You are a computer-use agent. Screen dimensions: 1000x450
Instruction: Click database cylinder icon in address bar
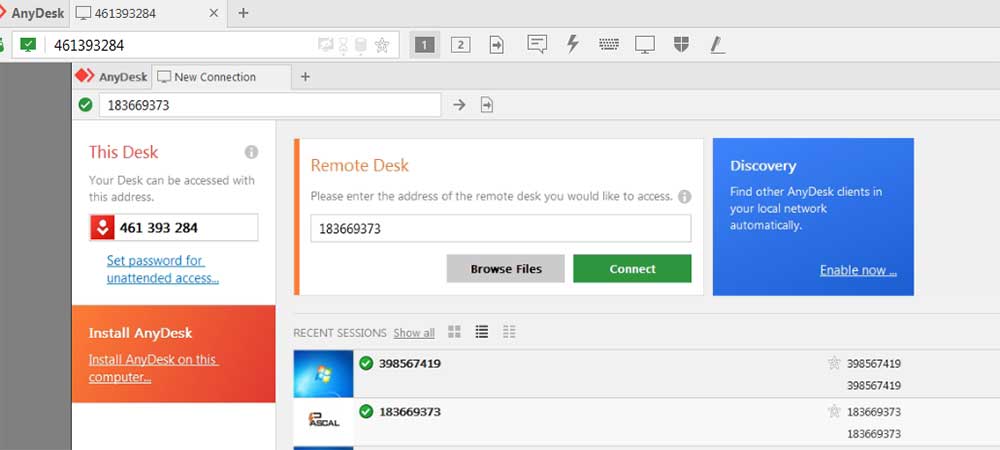click(x=360, y=45)
